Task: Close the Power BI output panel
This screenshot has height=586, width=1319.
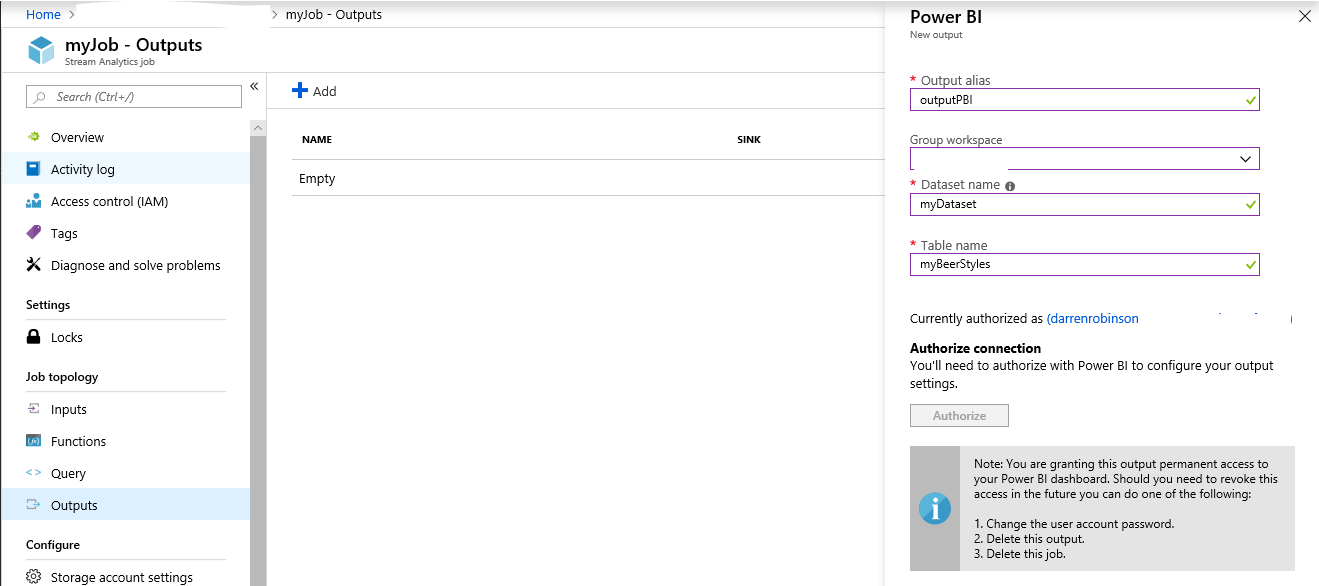Action: point(1303,17)
